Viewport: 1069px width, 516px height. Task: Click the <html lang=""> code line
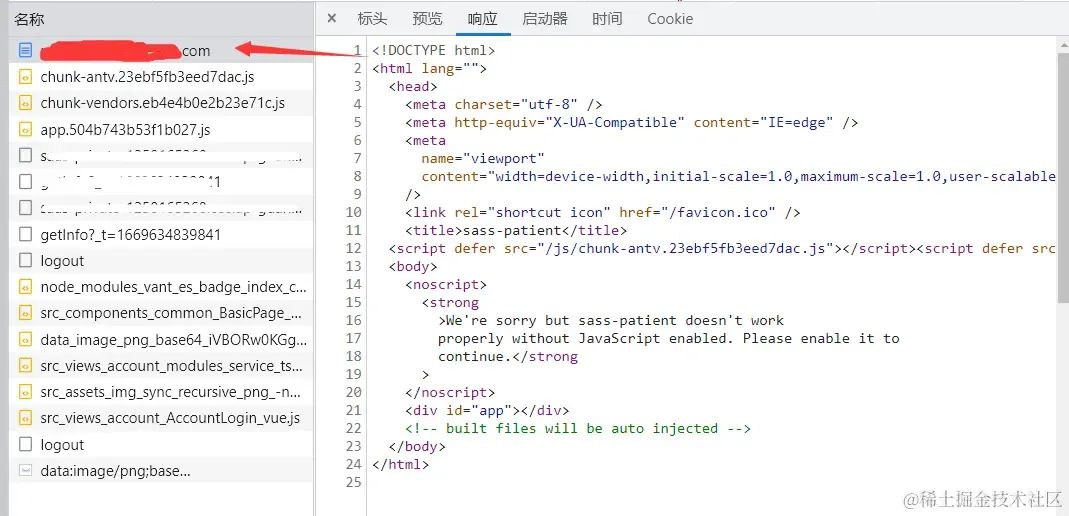[x=430, y=68]
